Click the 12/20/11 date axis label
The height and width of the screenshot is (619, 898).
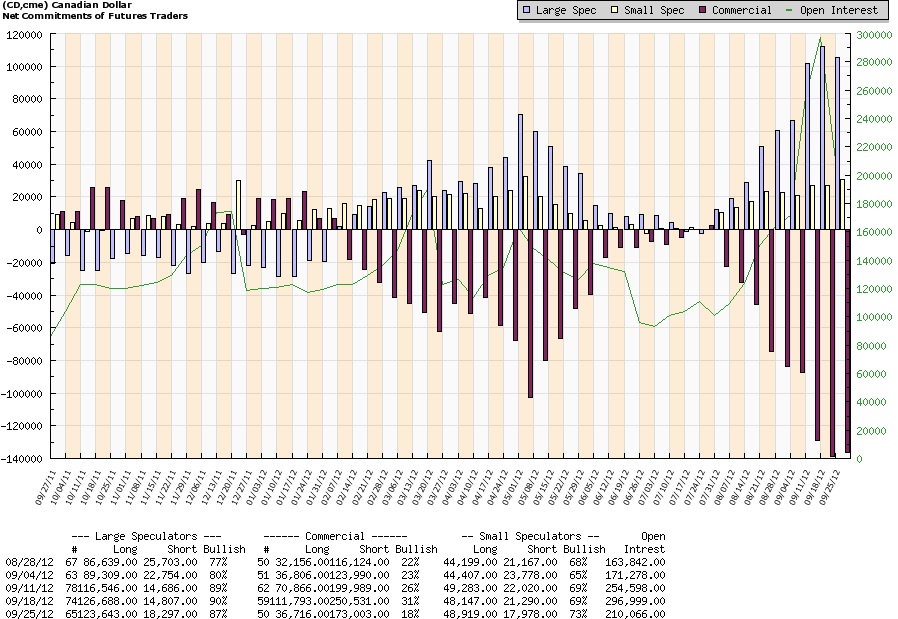click(x=227, y=487)
